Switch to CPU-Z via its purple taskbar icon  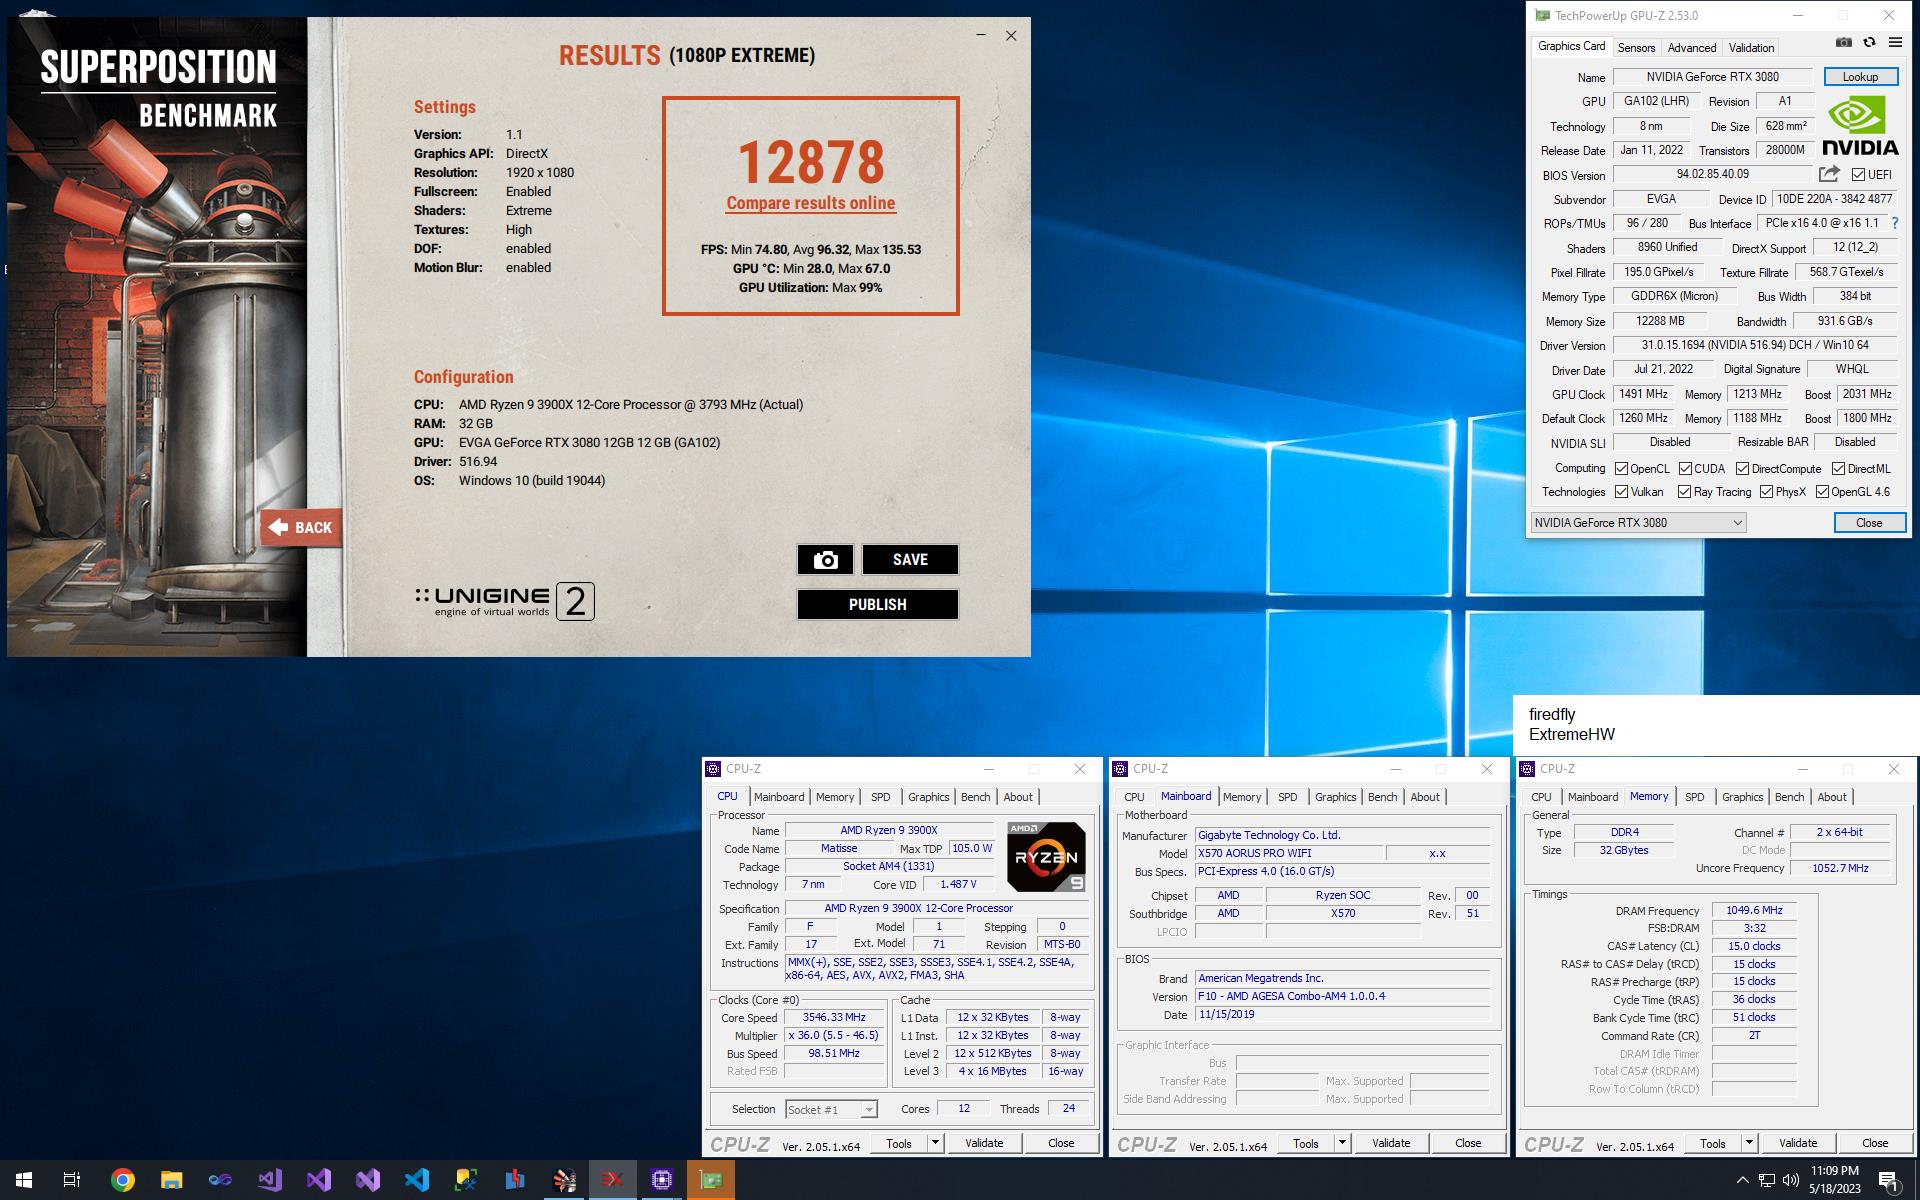coord(662,1180)
